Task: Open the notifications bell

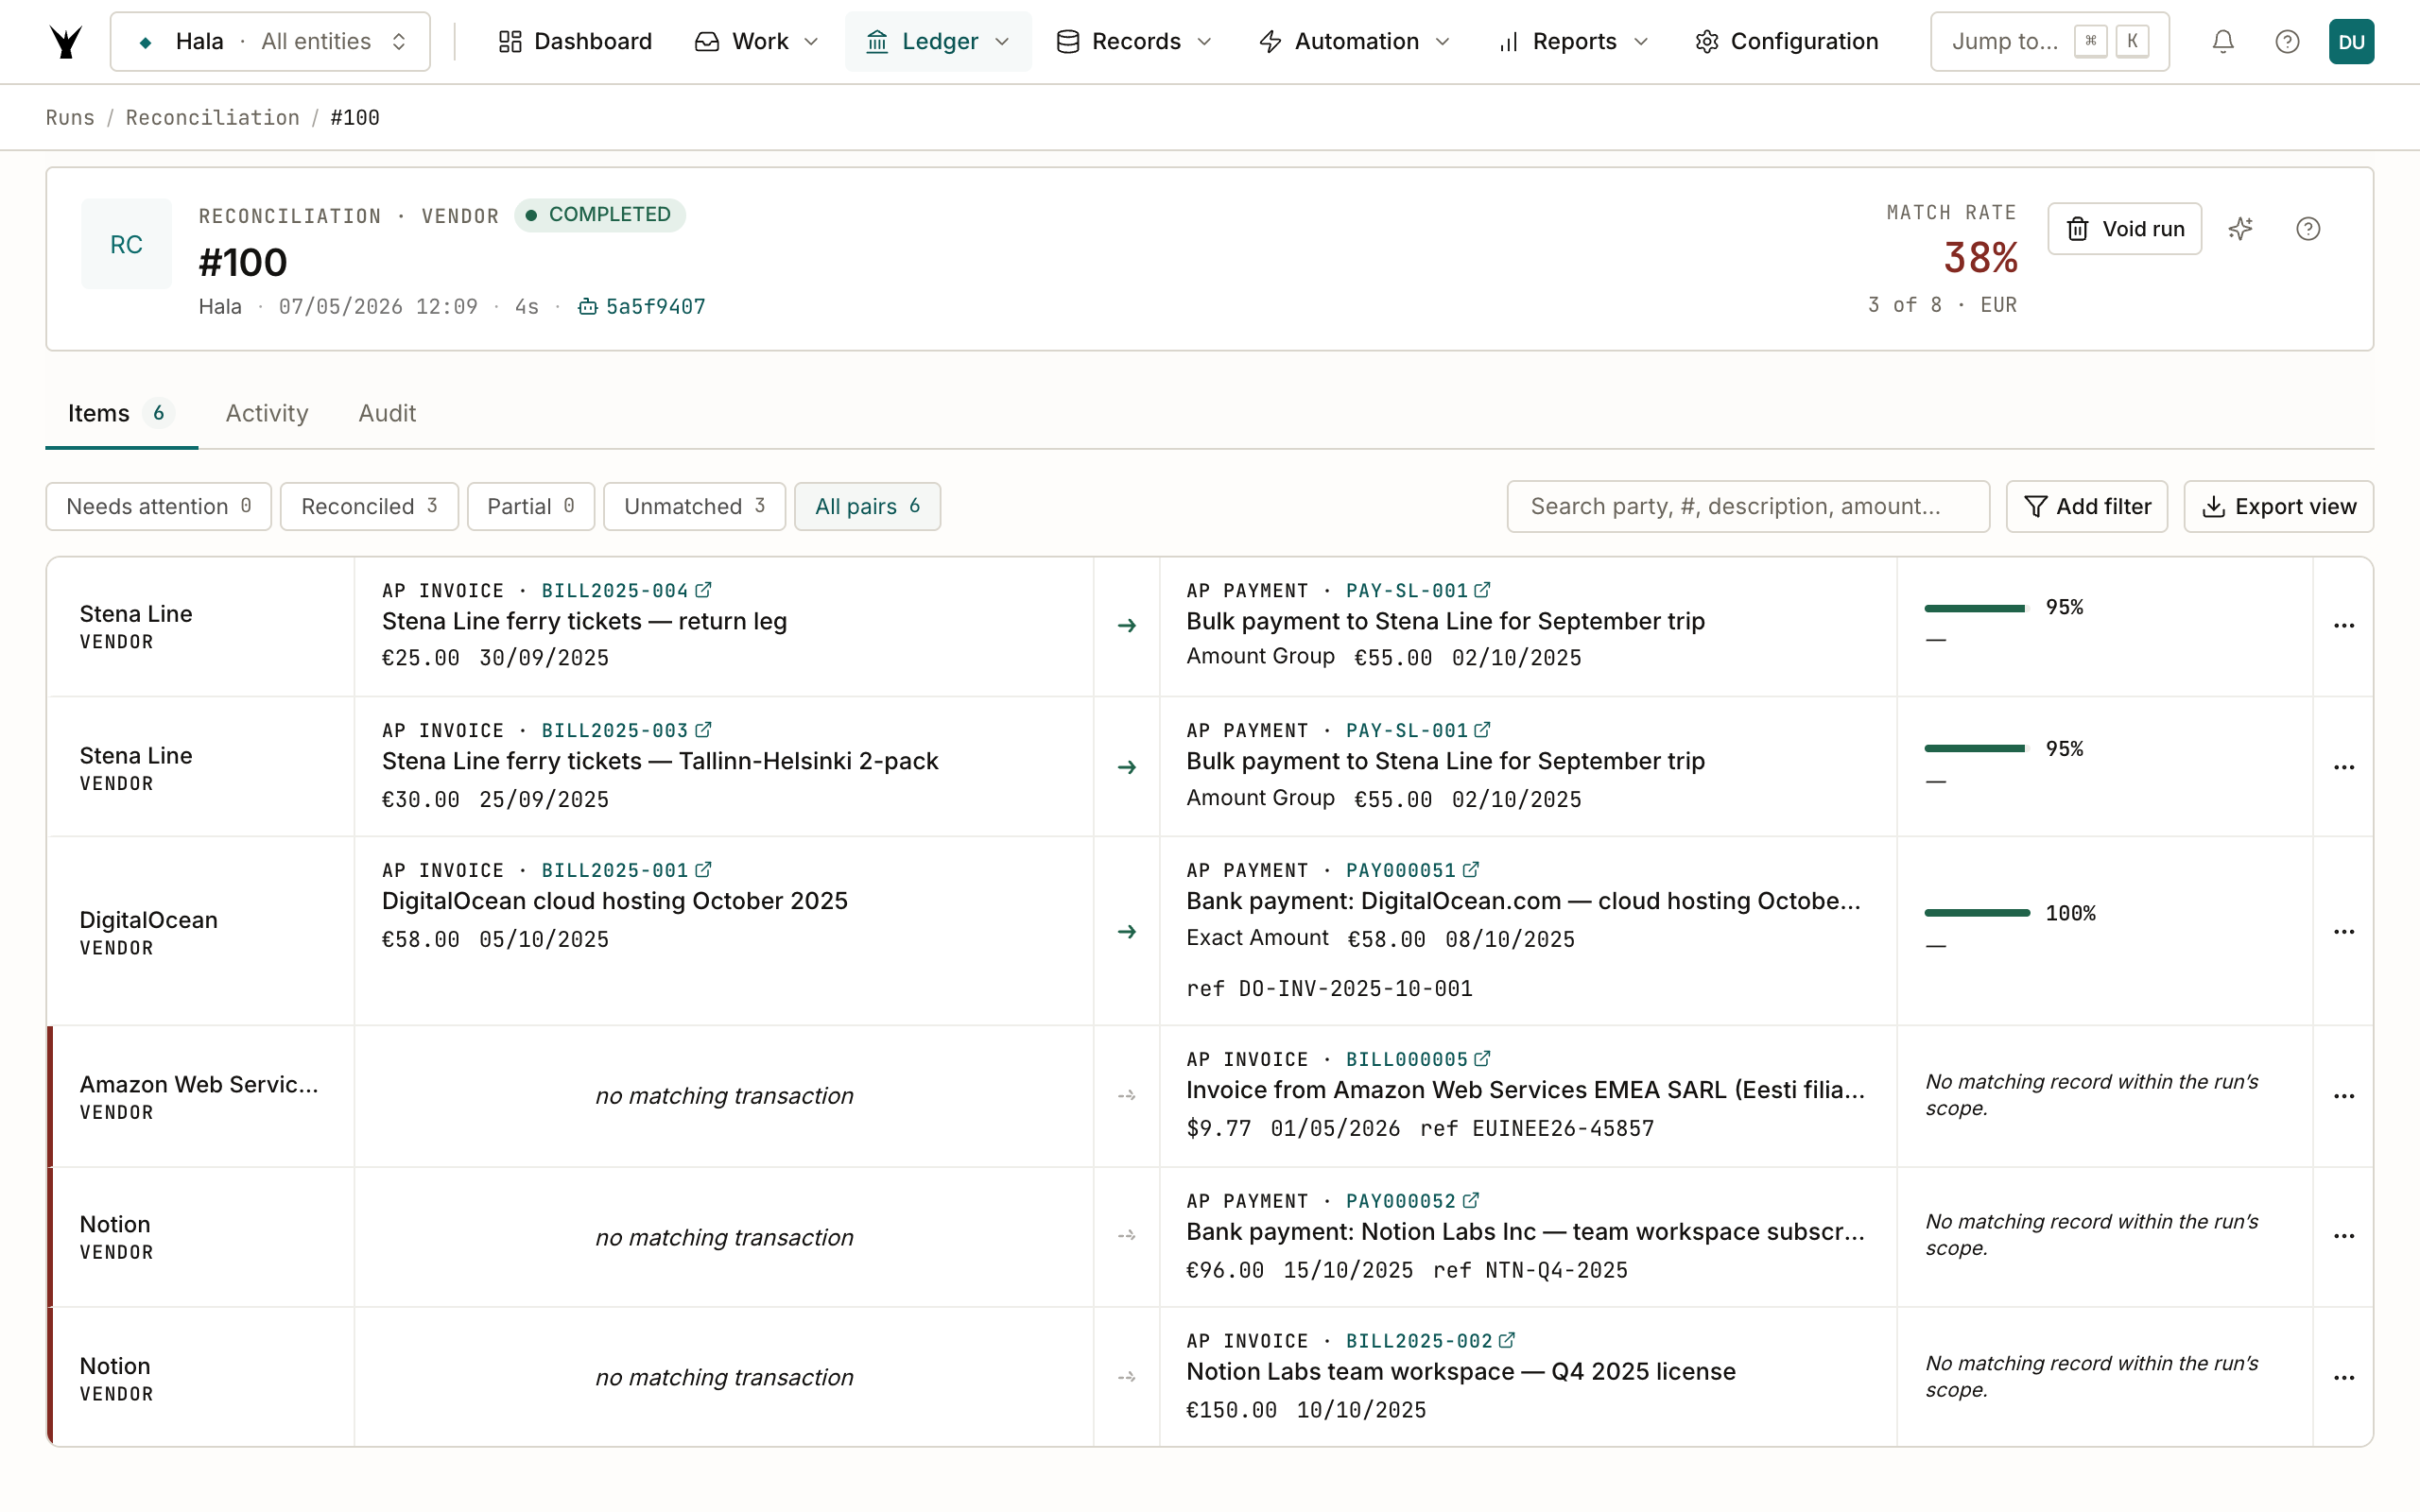Action: (2222, 41)
